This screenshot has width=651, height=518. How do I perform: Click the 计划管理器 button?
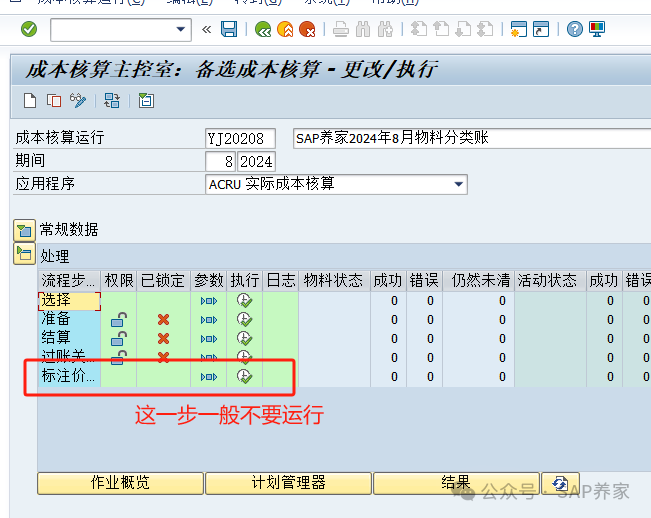click(288, 483)
